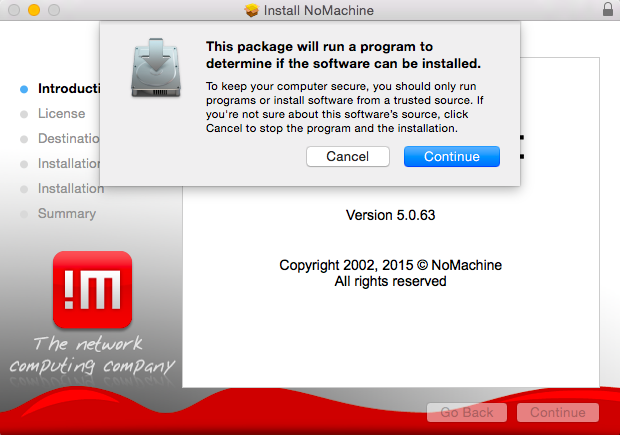Click the package icon in window title
620x435 pixels.
point(251,10)
